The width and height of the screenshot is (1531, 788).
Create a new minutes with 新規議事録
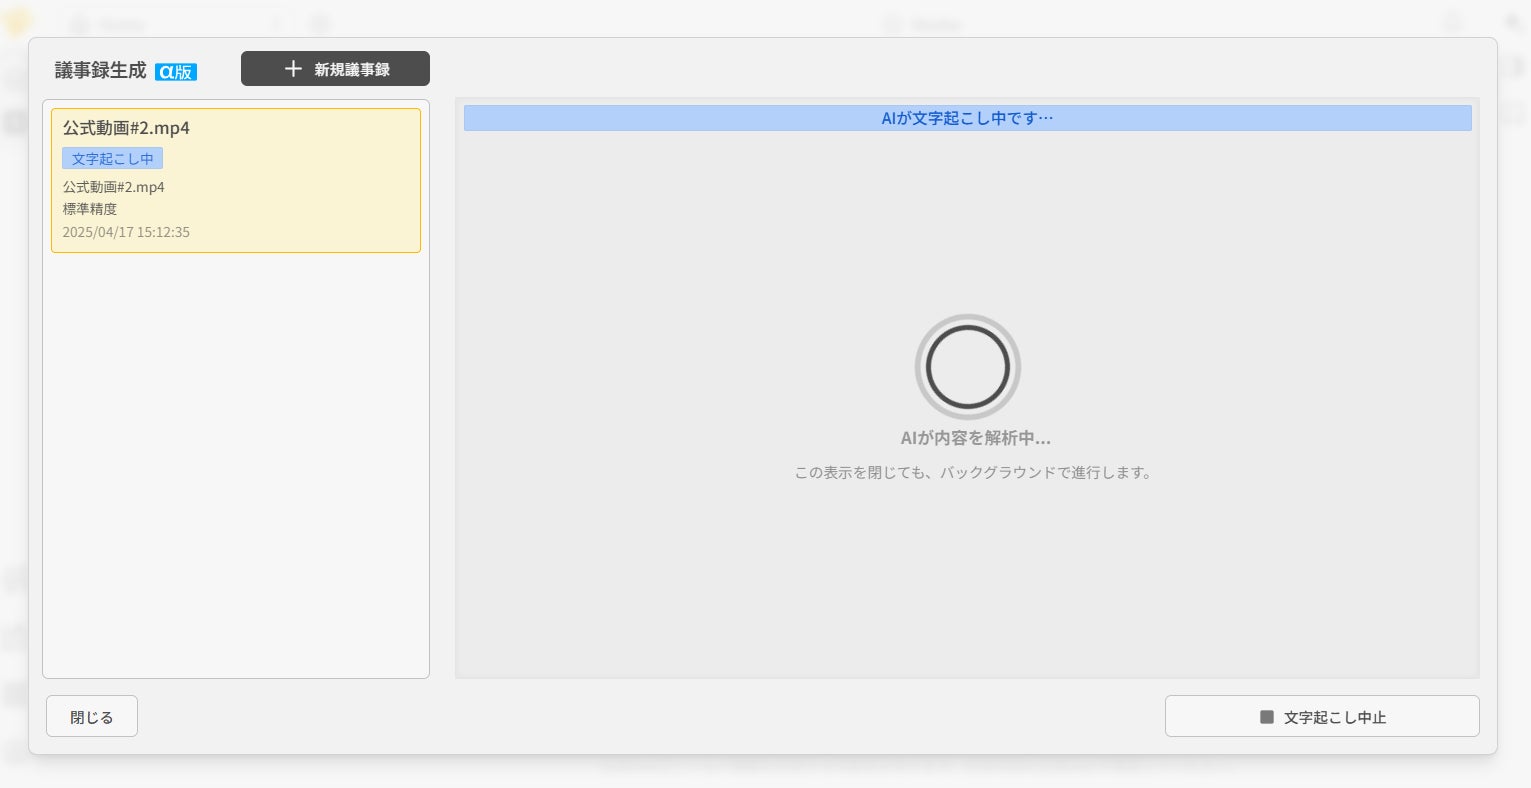coord(335,69)
